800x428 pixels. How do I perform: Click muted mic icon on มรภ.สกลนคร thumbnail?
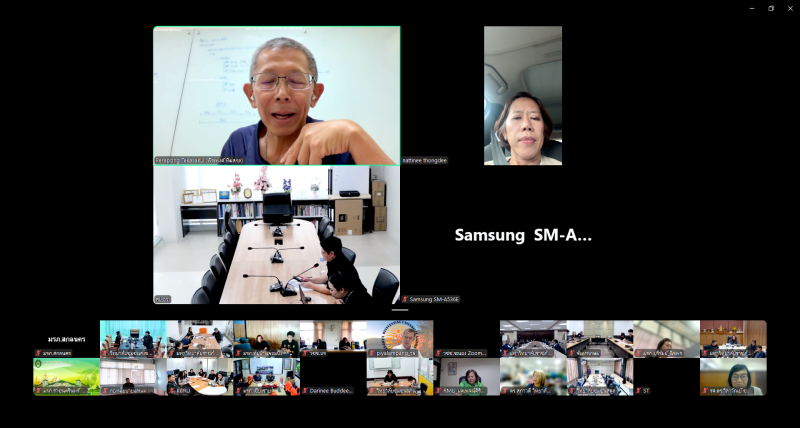point(39,353)
